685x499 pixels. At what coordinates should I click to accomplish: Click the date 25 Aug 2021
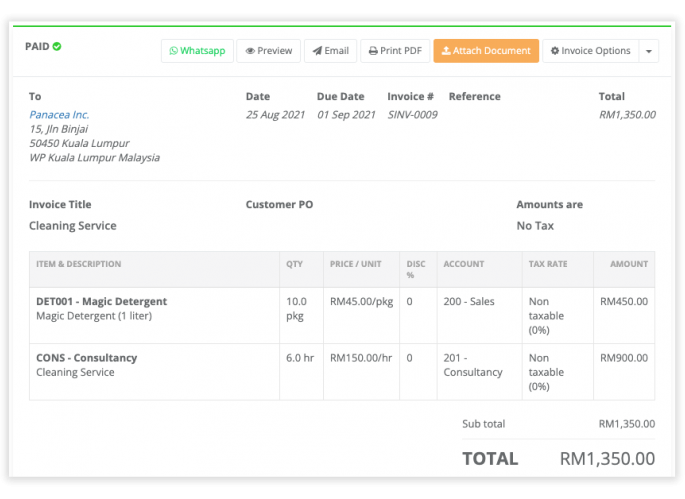[x=275, y=114]
